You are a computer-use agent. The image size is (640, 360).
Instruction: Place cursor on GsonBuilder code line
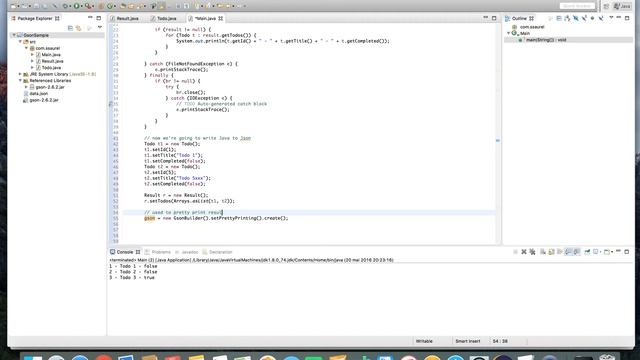[x=216, y=218]
